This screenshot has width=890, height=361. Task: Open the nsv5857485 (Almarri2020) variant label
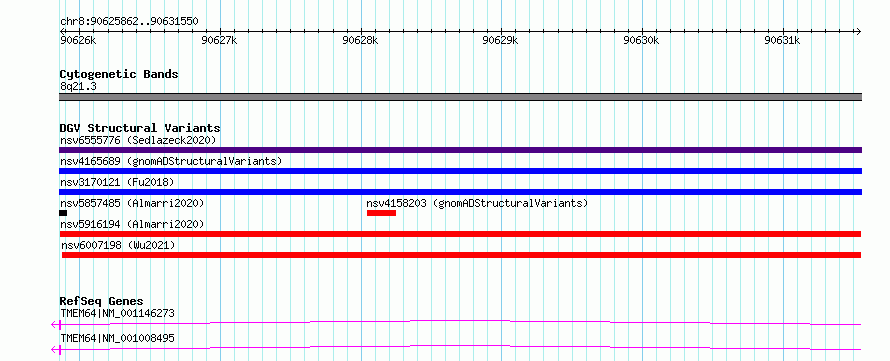point(132,203)
